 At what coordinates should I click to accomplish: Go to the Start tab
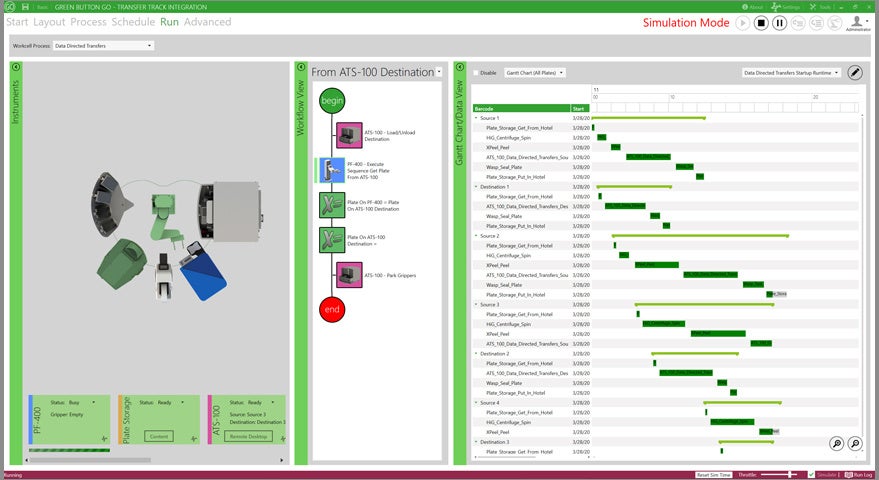click(x=17, y=22)
